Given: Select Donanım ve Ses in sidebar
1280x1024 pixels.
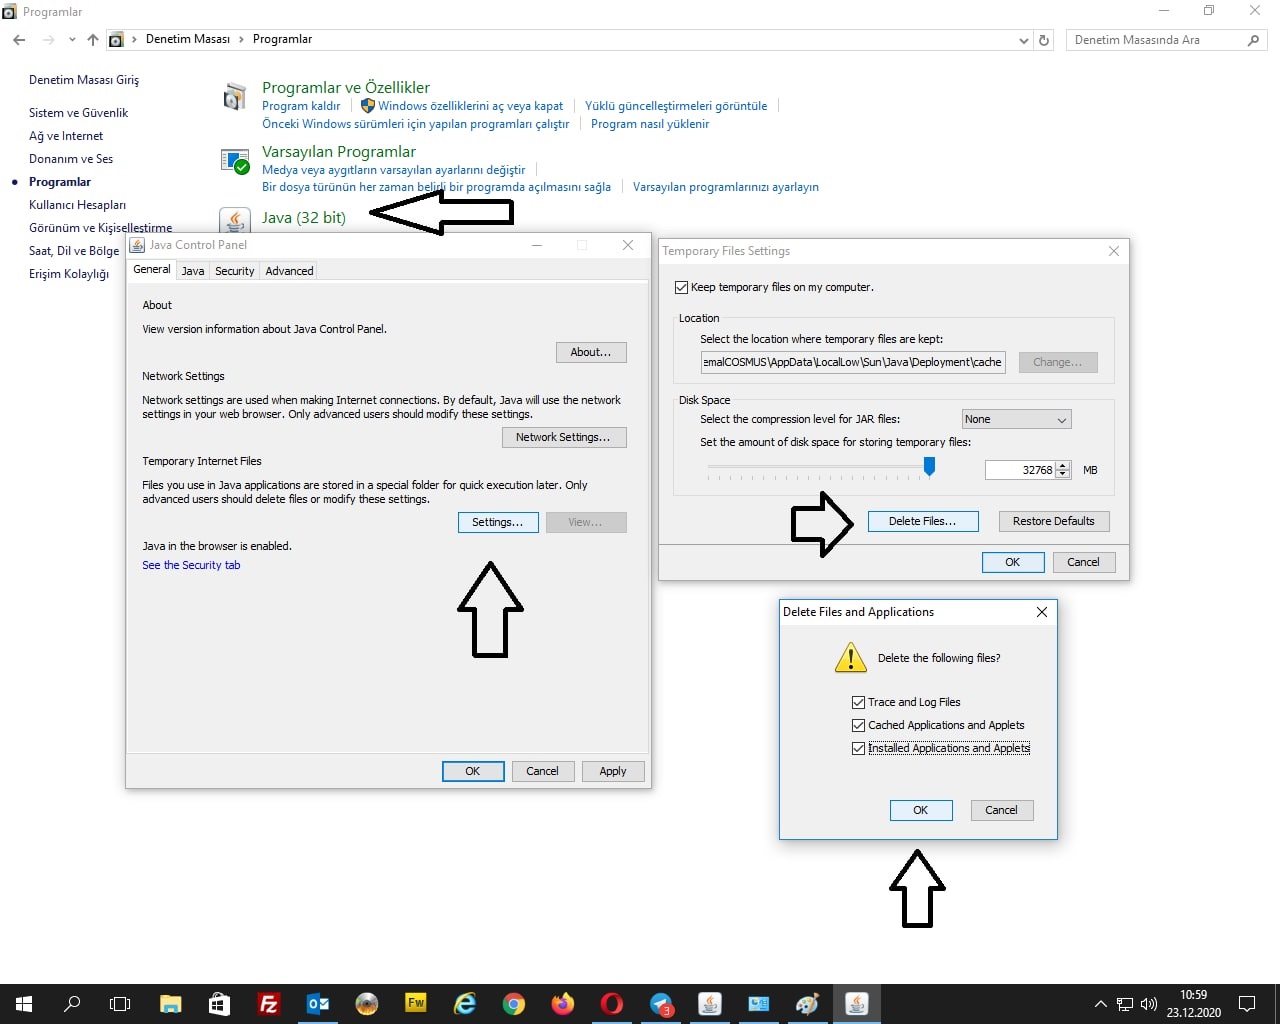Looking at the screenshot, I should tap(71, 159).
